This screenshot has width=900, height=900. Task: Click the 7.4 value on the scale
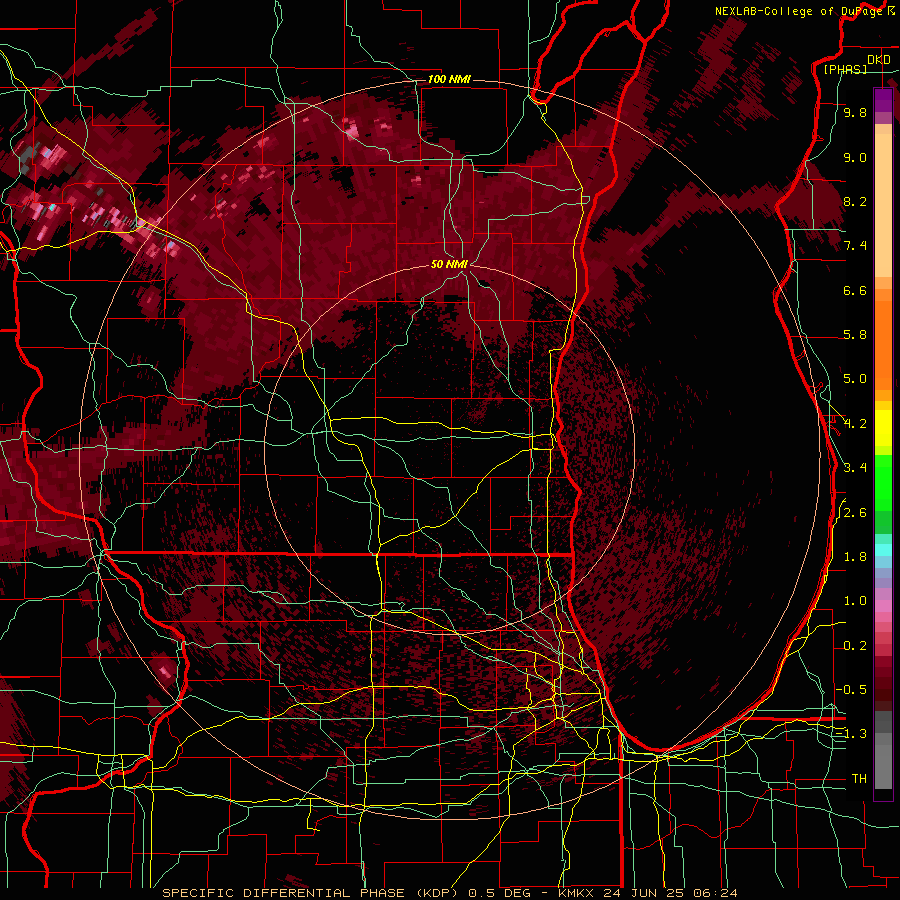(855, 246)
